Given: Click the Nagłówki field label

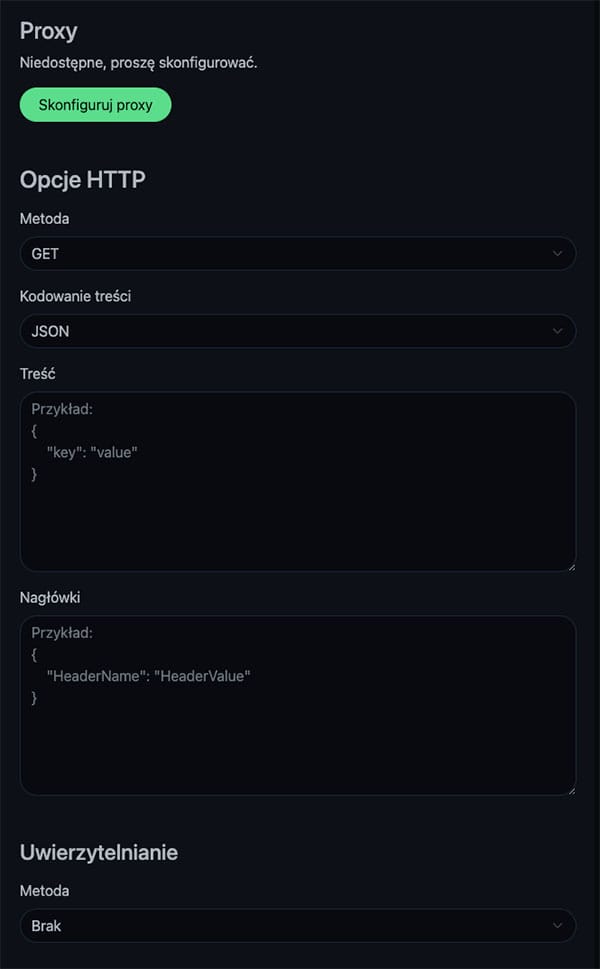Looking at the screenshot, I should coord(50,597).
